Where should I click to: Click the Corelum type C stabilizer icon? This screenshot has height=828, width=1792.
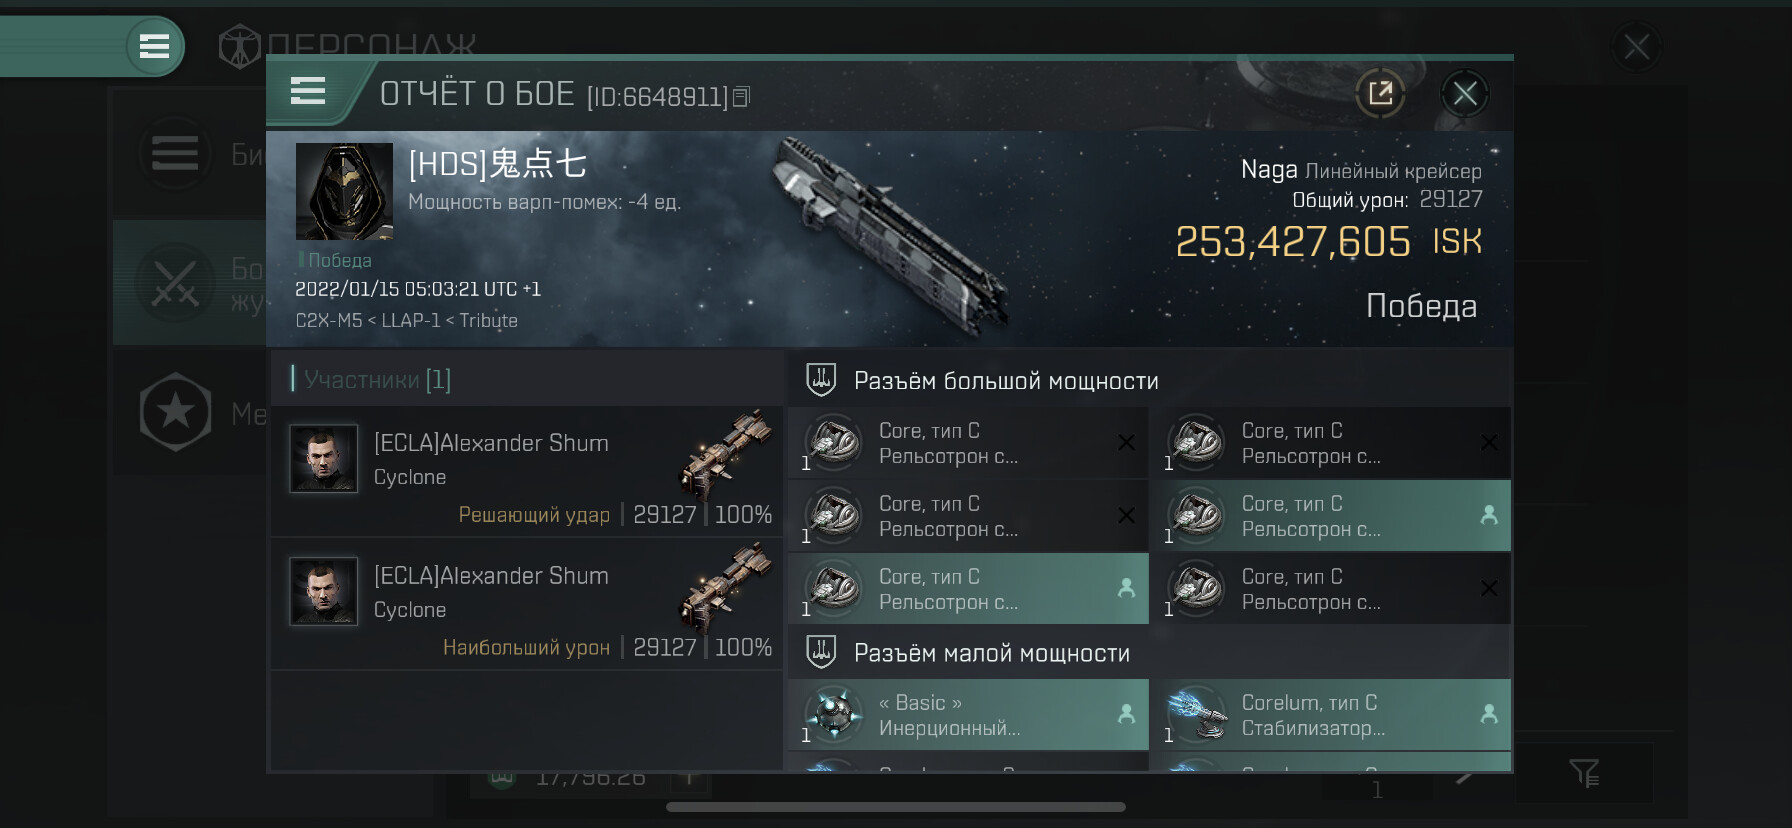coord(1197,715)
